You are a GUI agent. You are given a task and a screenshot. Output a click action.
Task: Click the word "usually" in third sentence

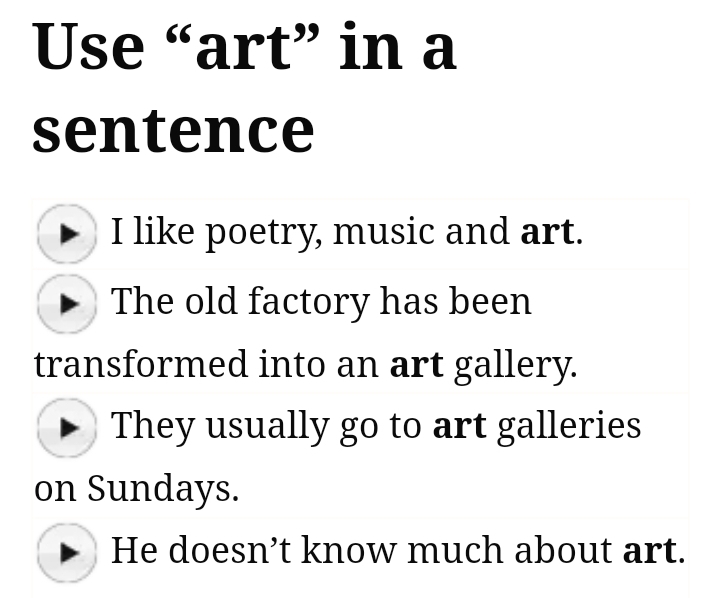click(x=263, y=427)
